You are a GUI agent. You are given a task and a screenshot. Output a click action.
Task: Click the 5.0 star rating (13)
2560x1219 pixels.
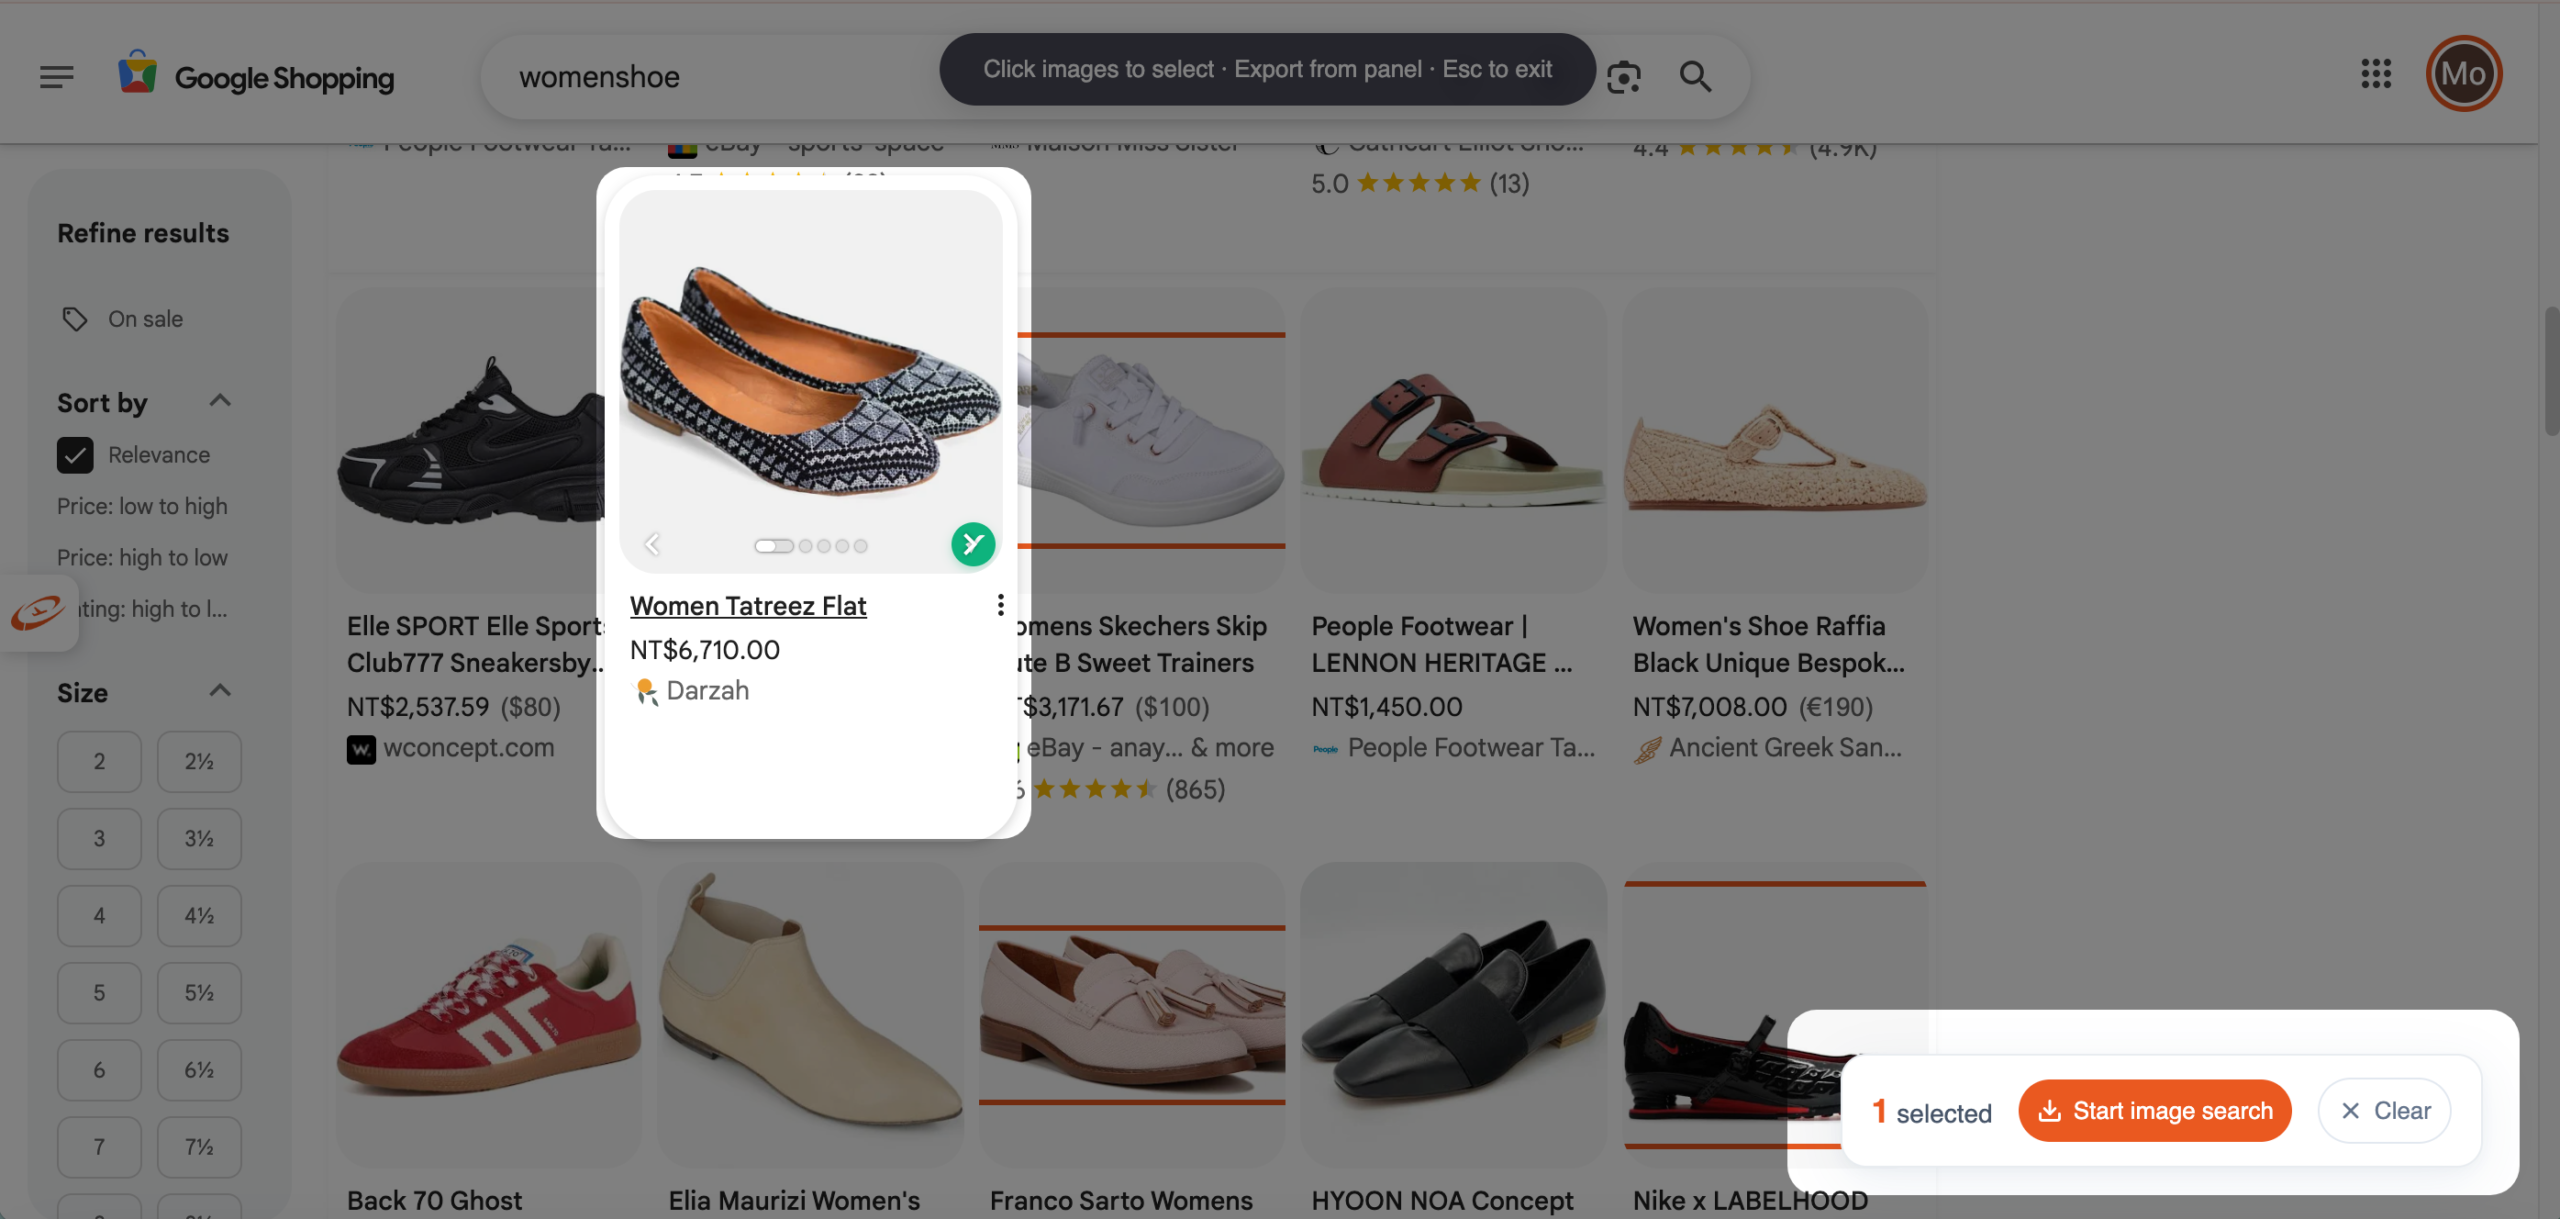click(x=1420, y=183)
